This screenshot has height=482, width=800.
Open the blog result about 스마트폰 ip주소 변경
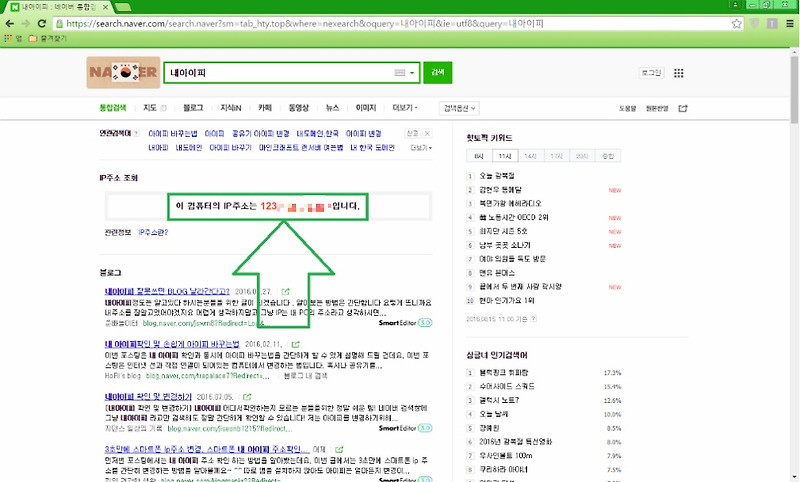click(x=207, y=449)
